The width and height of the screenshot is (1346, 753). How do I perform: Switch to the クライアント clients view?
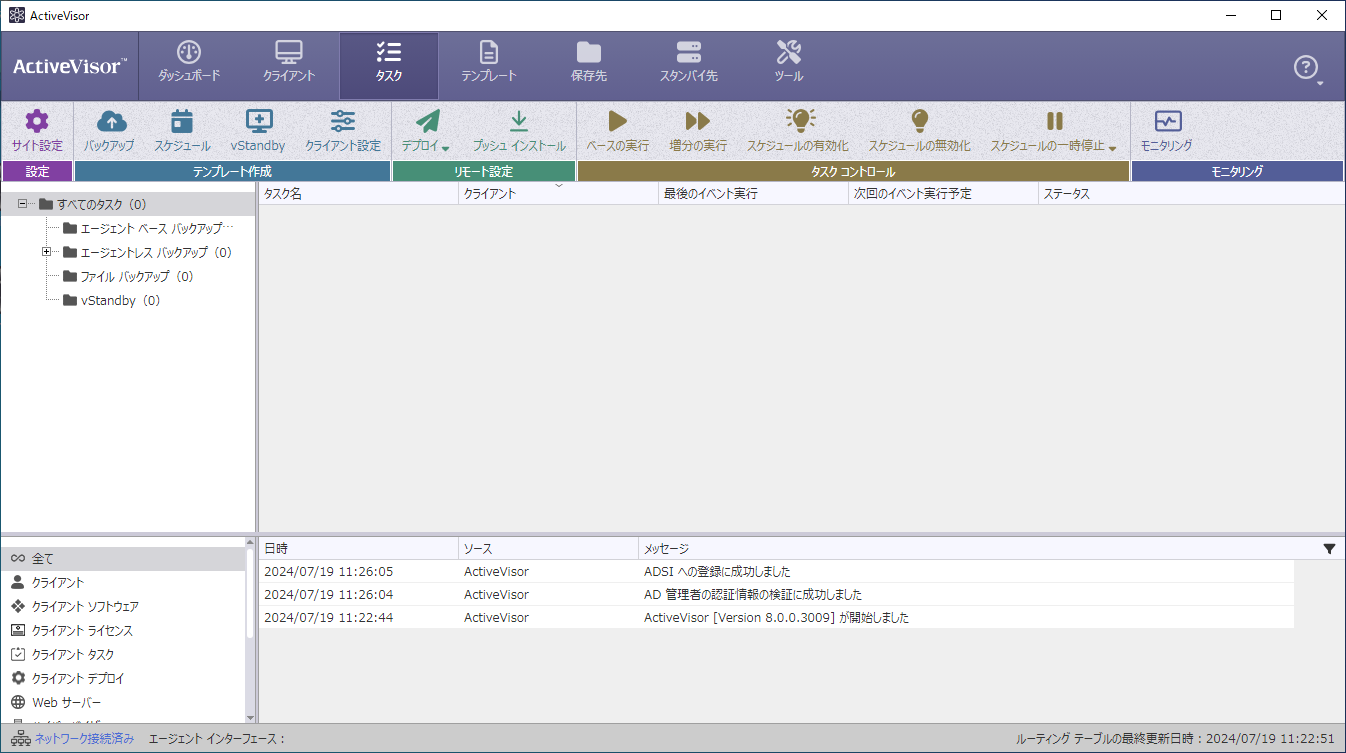(x=289, y=63)
